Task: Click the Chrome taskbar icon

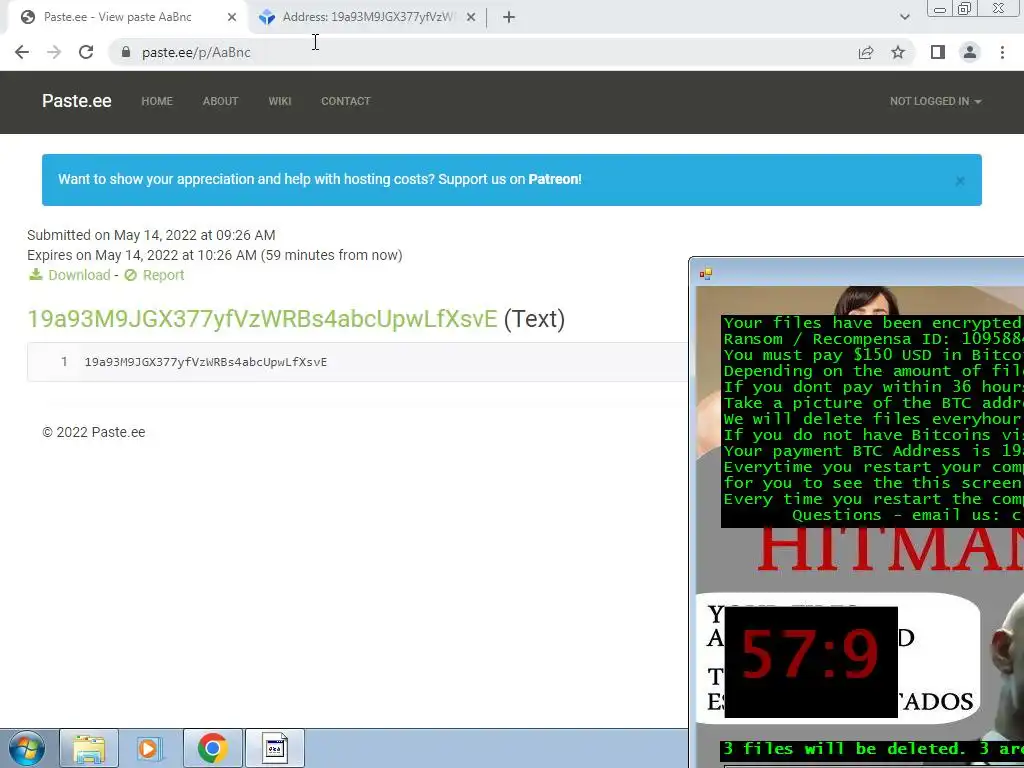Action: click(x=212, y=748)
